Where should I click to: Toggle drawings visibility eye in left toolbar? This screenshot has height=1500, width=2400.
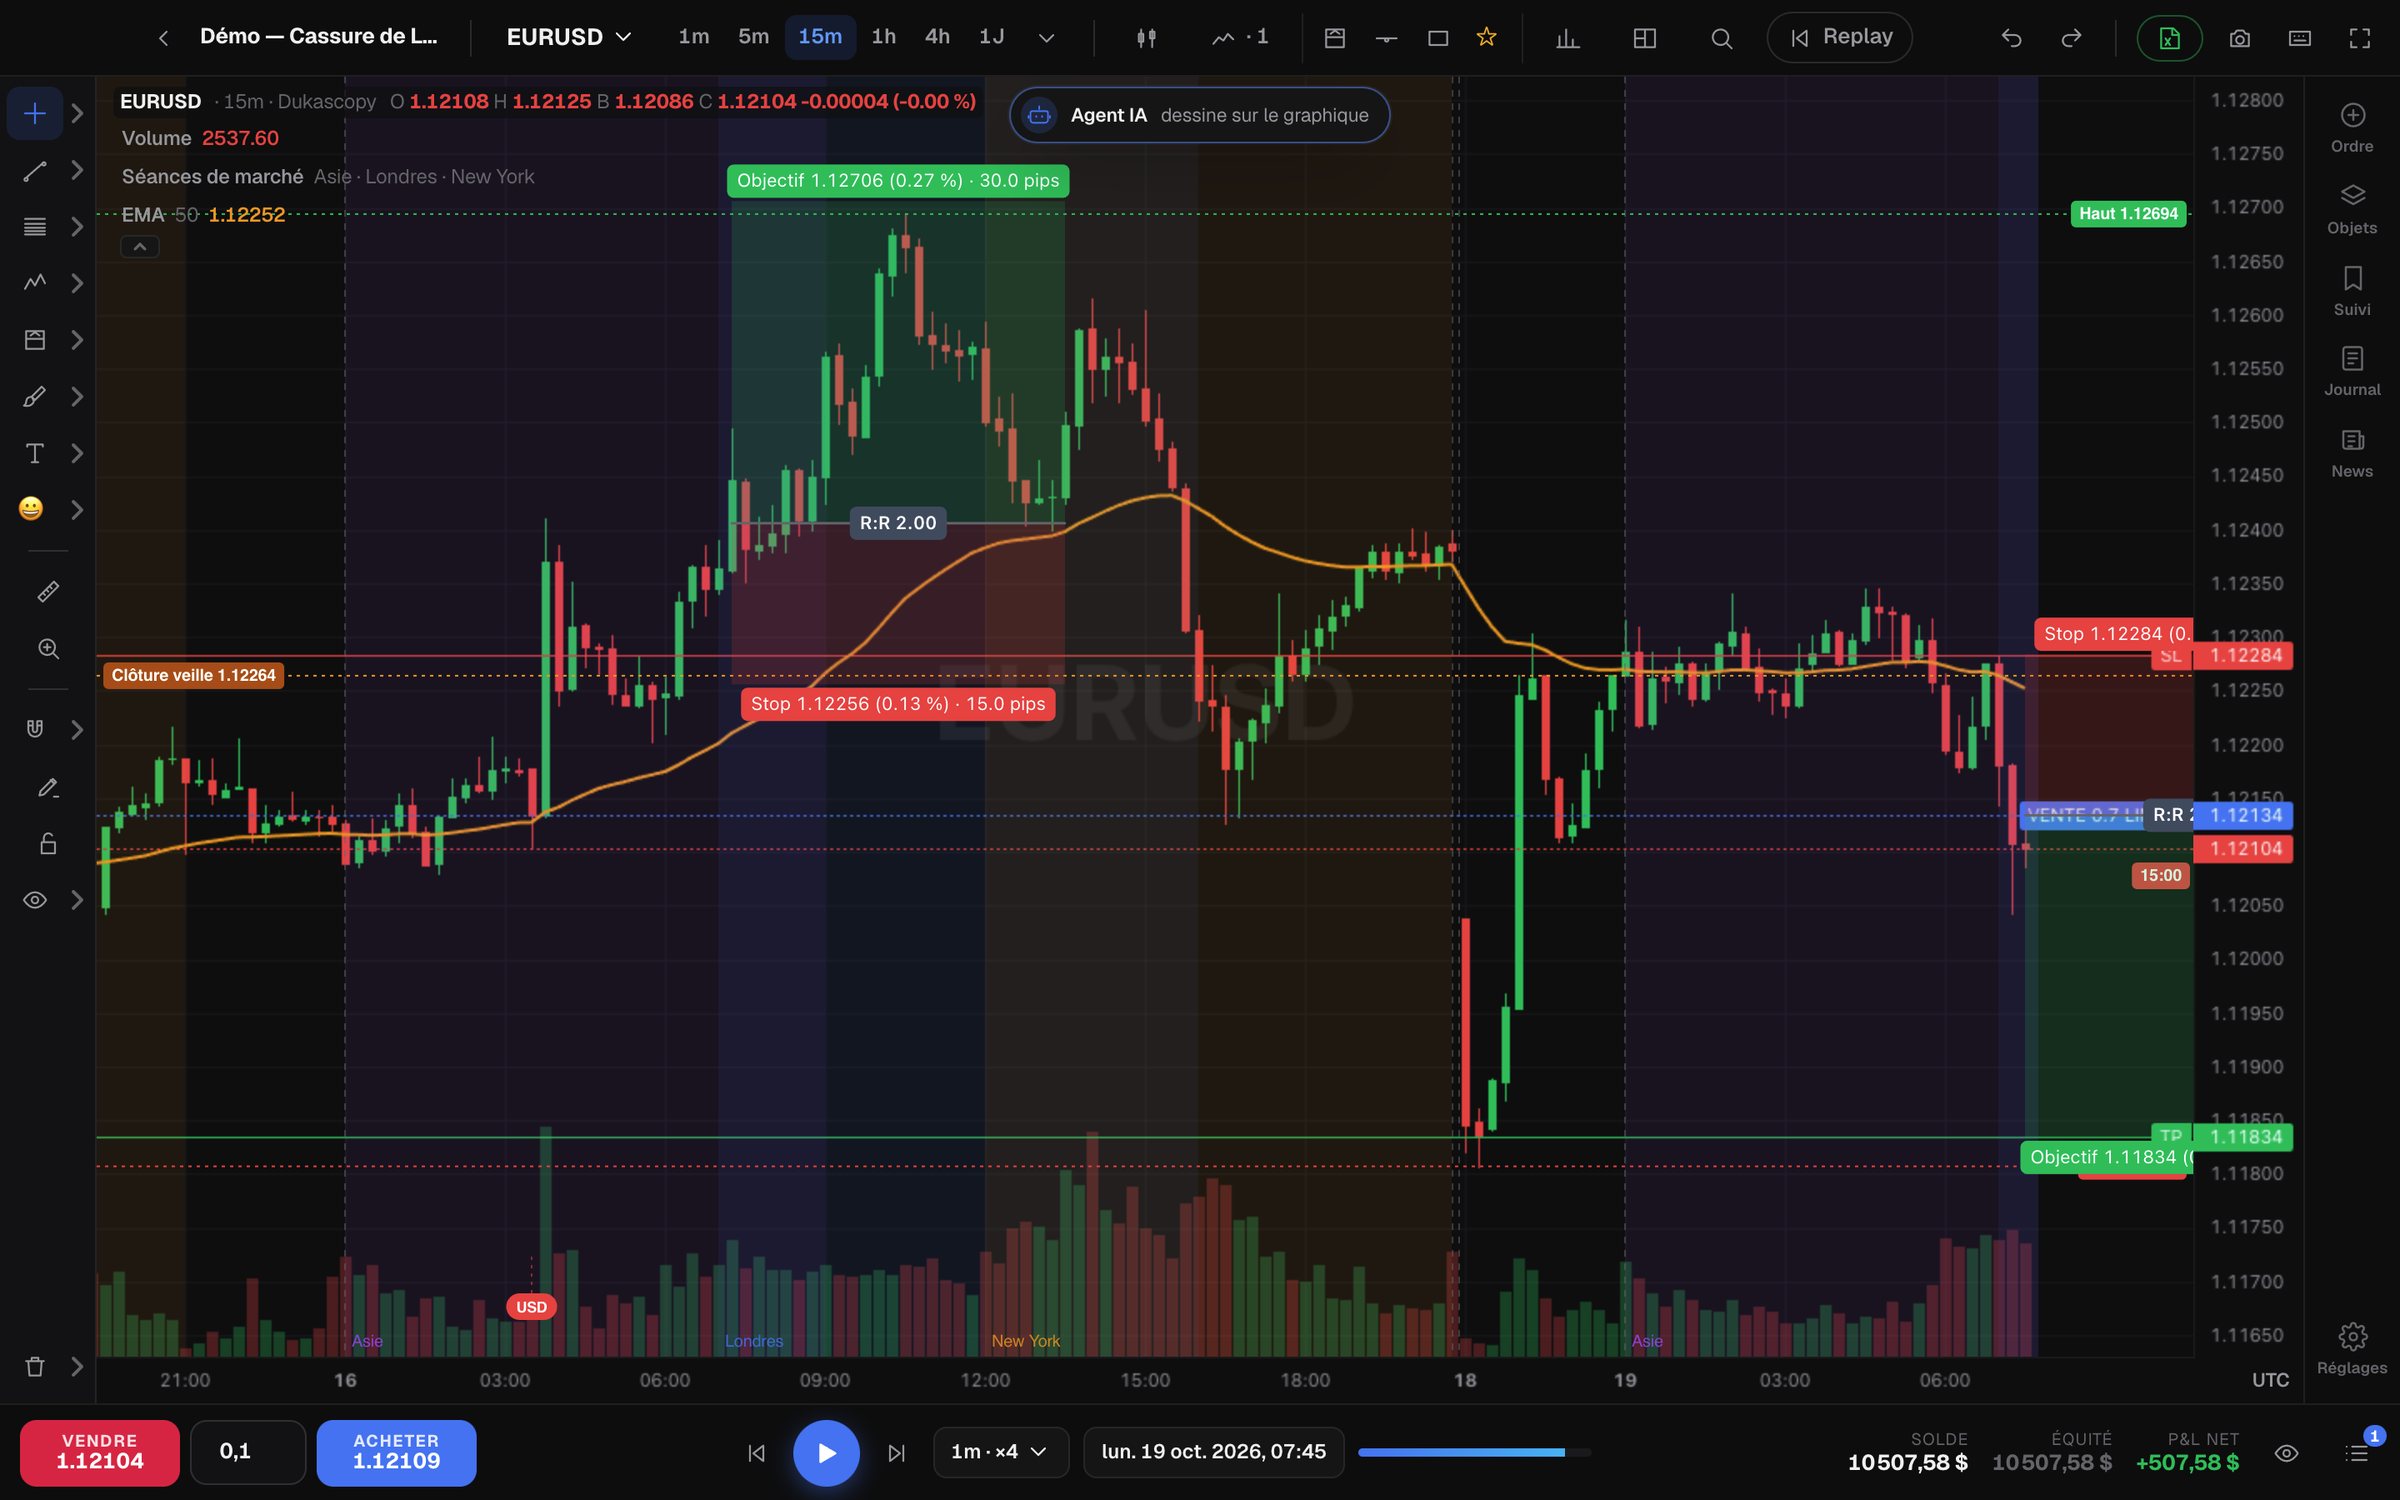pyautogui.click(x=35, y=900)
